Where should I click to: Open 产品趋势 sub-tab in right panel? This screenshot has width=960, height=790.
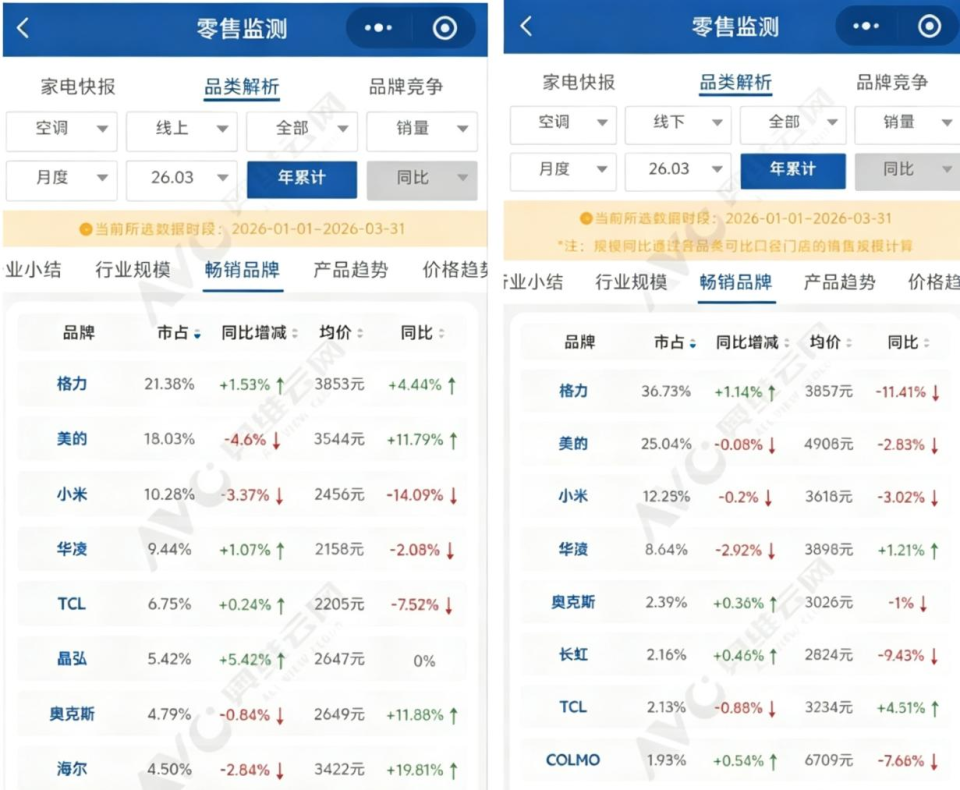click(x=839, y=282)
